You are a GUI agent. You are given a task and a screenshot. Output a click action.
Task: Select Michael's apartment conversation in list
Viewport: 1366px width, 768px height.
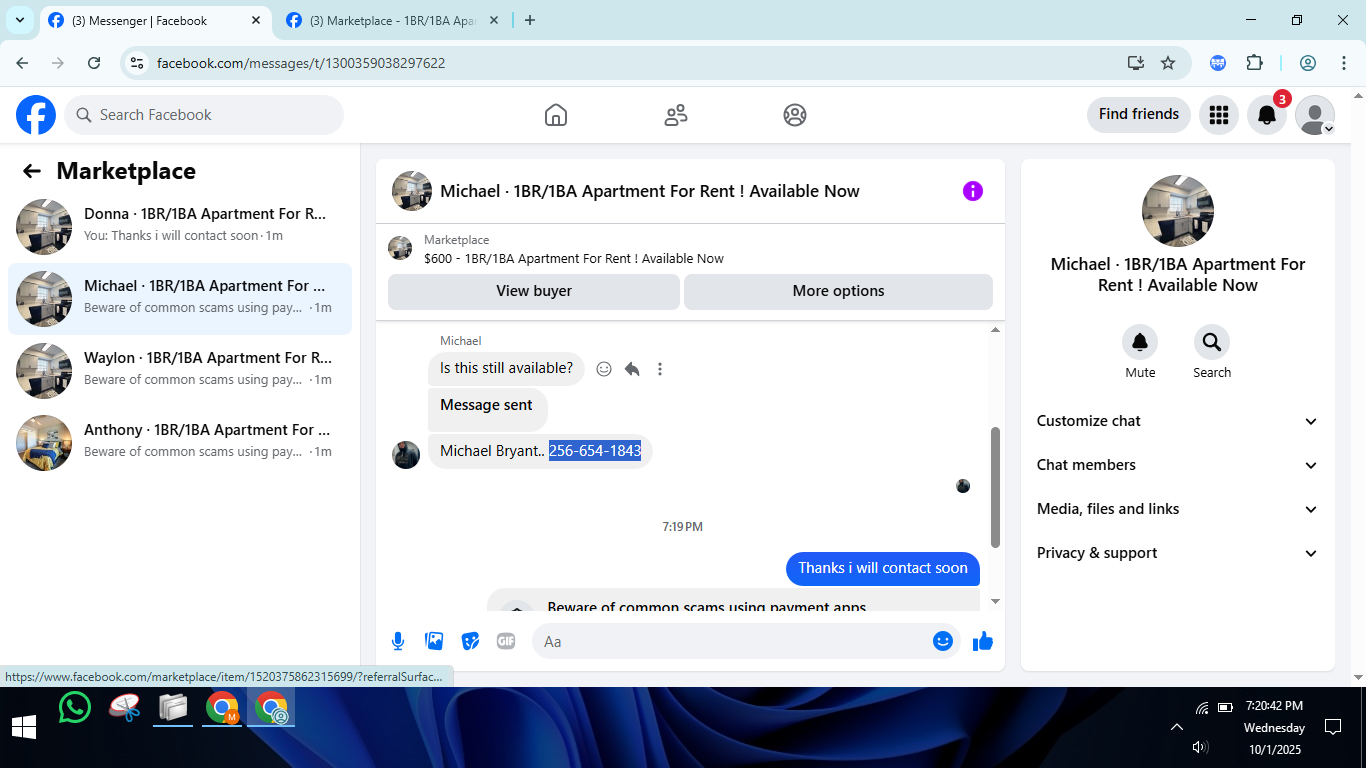(180, 299)
